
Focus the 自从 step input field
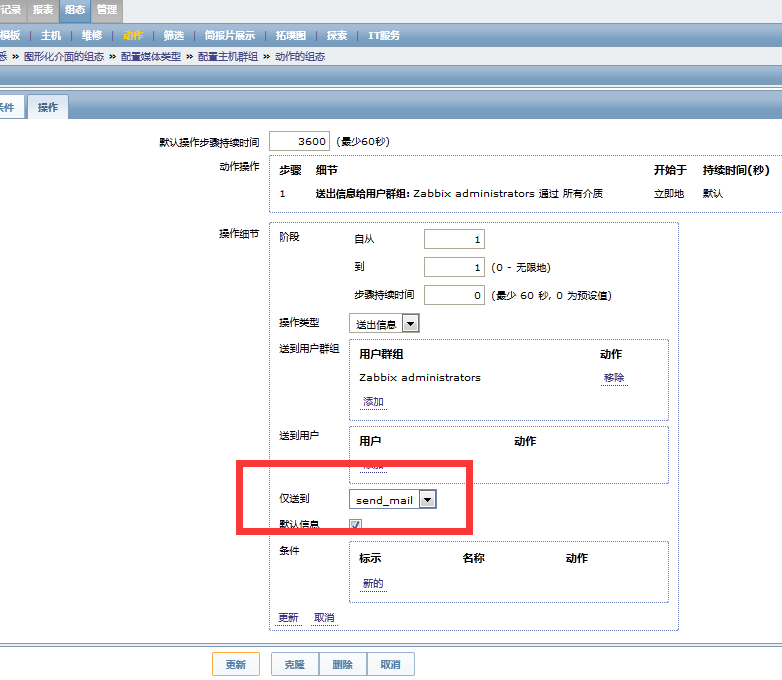point(454,239)
